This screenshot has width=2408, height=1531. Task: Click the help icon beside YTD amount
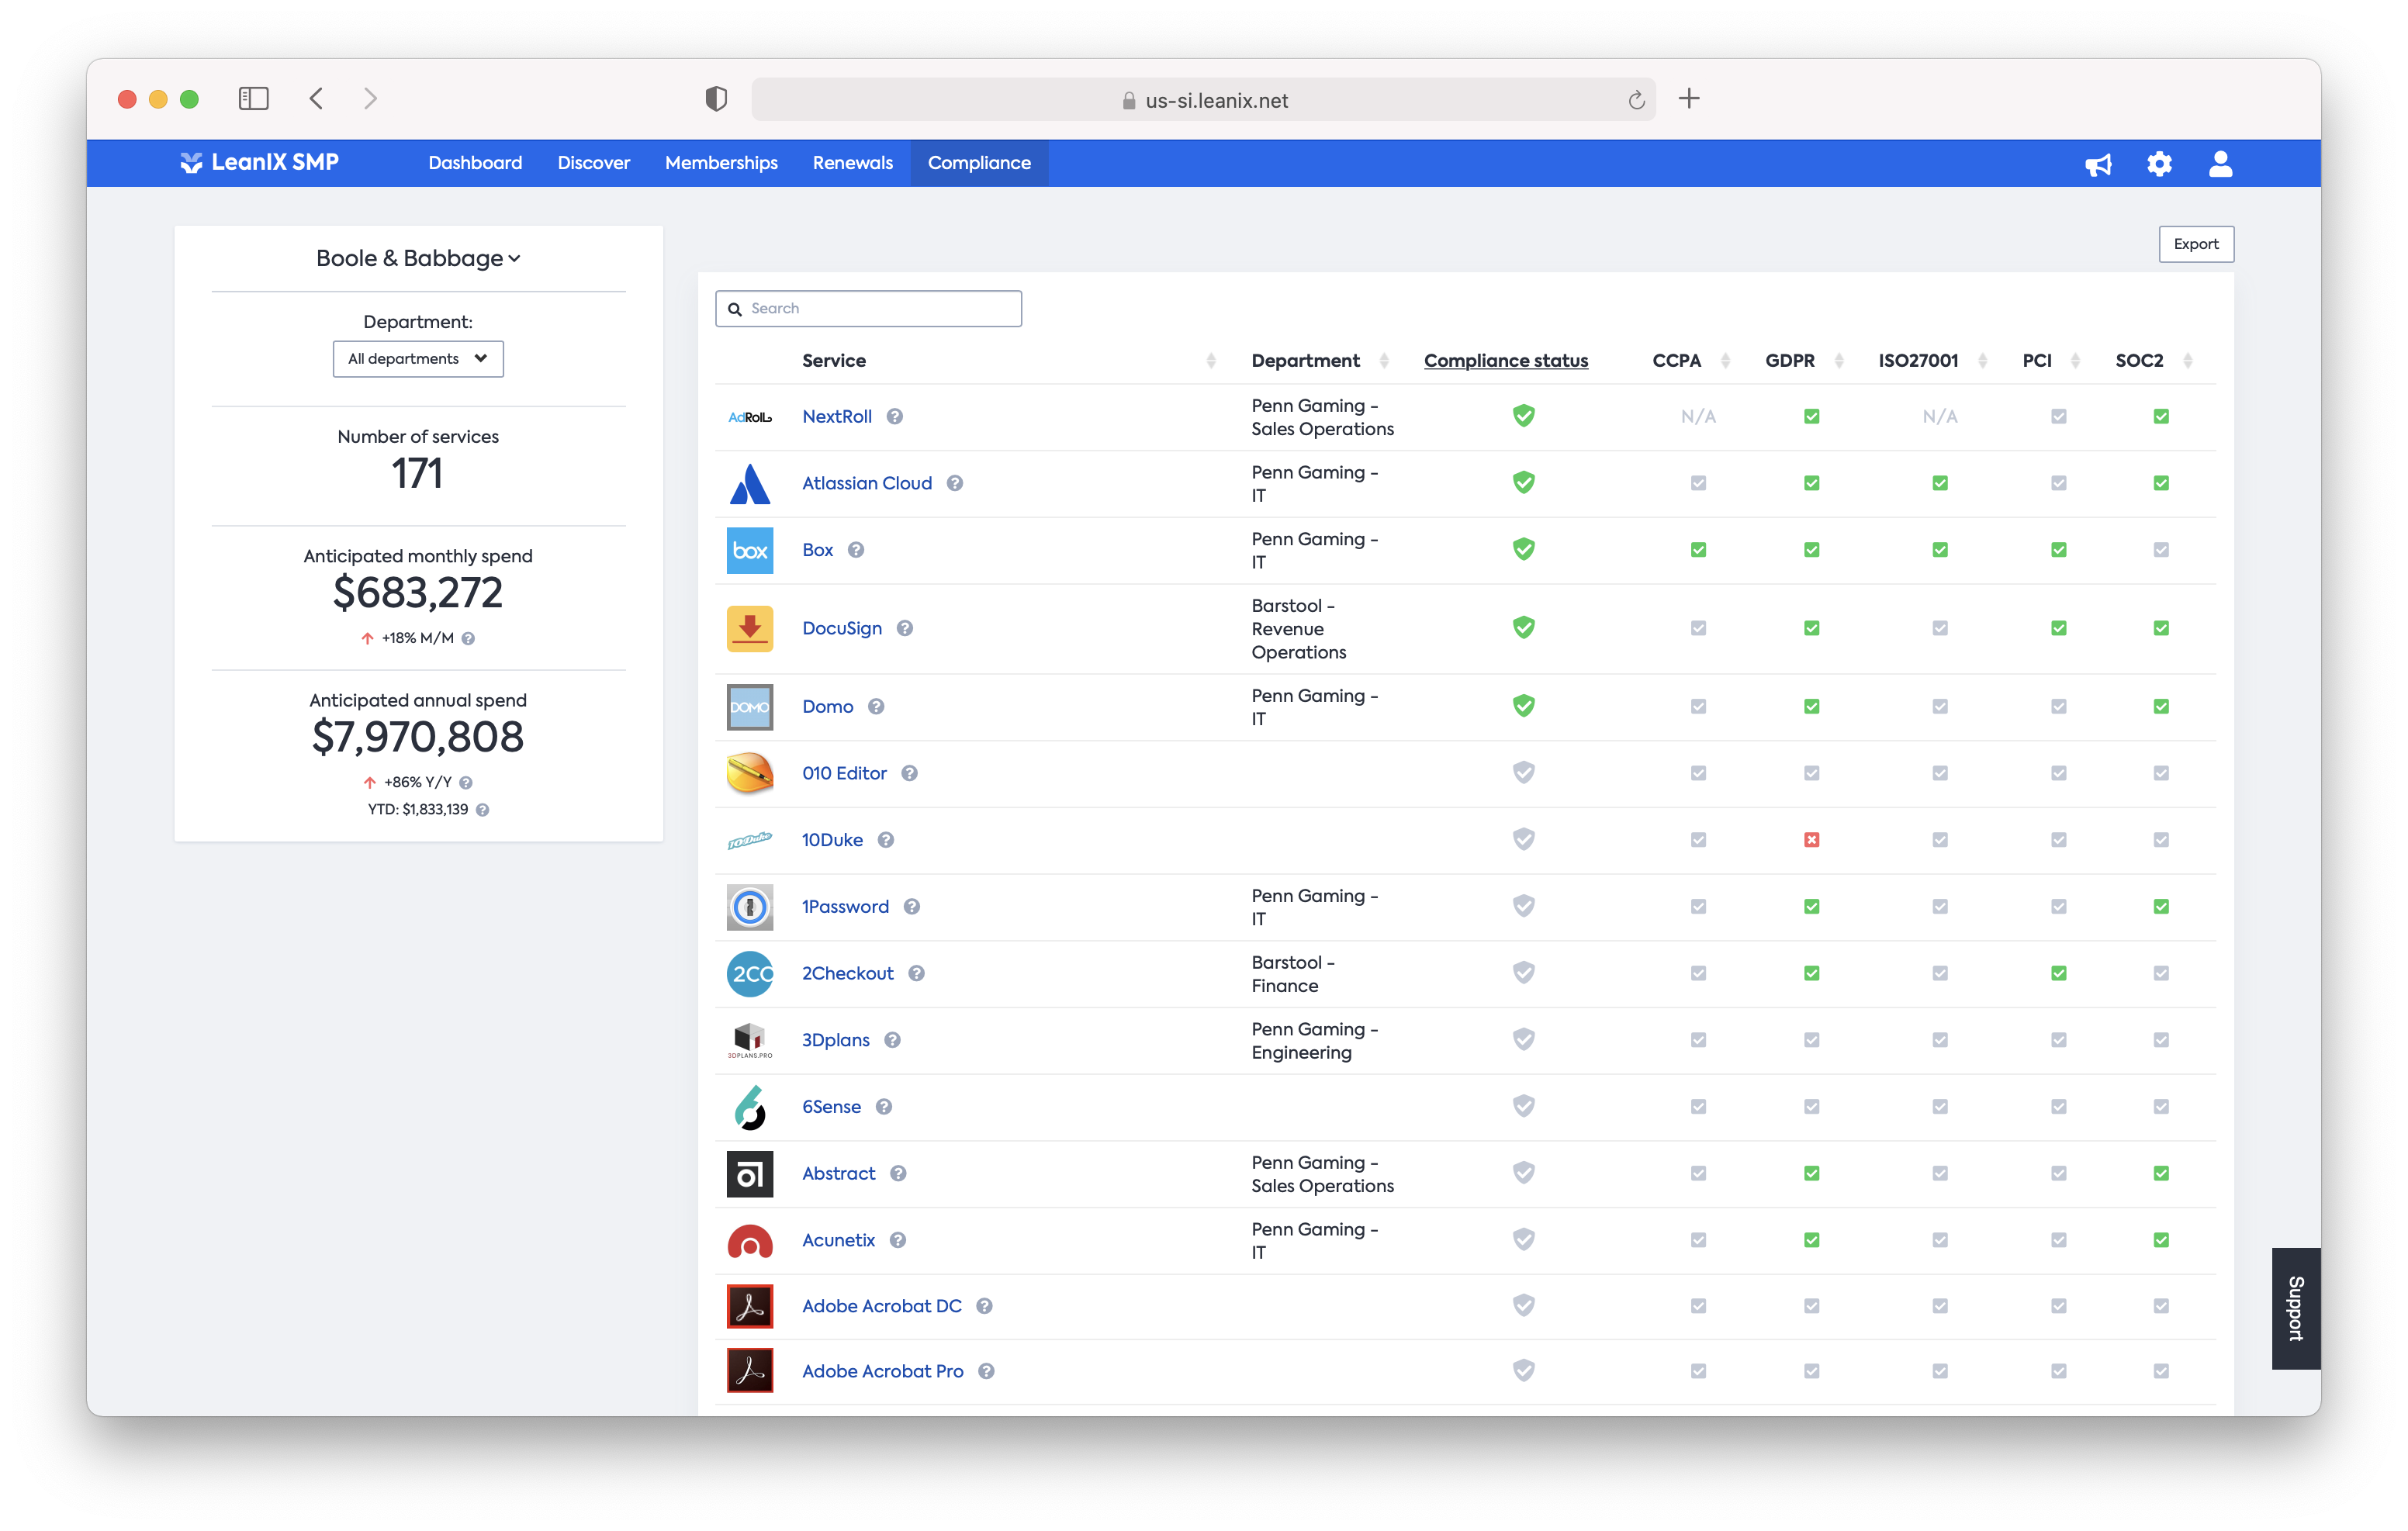pyautogui.click(x=482, y=810)
